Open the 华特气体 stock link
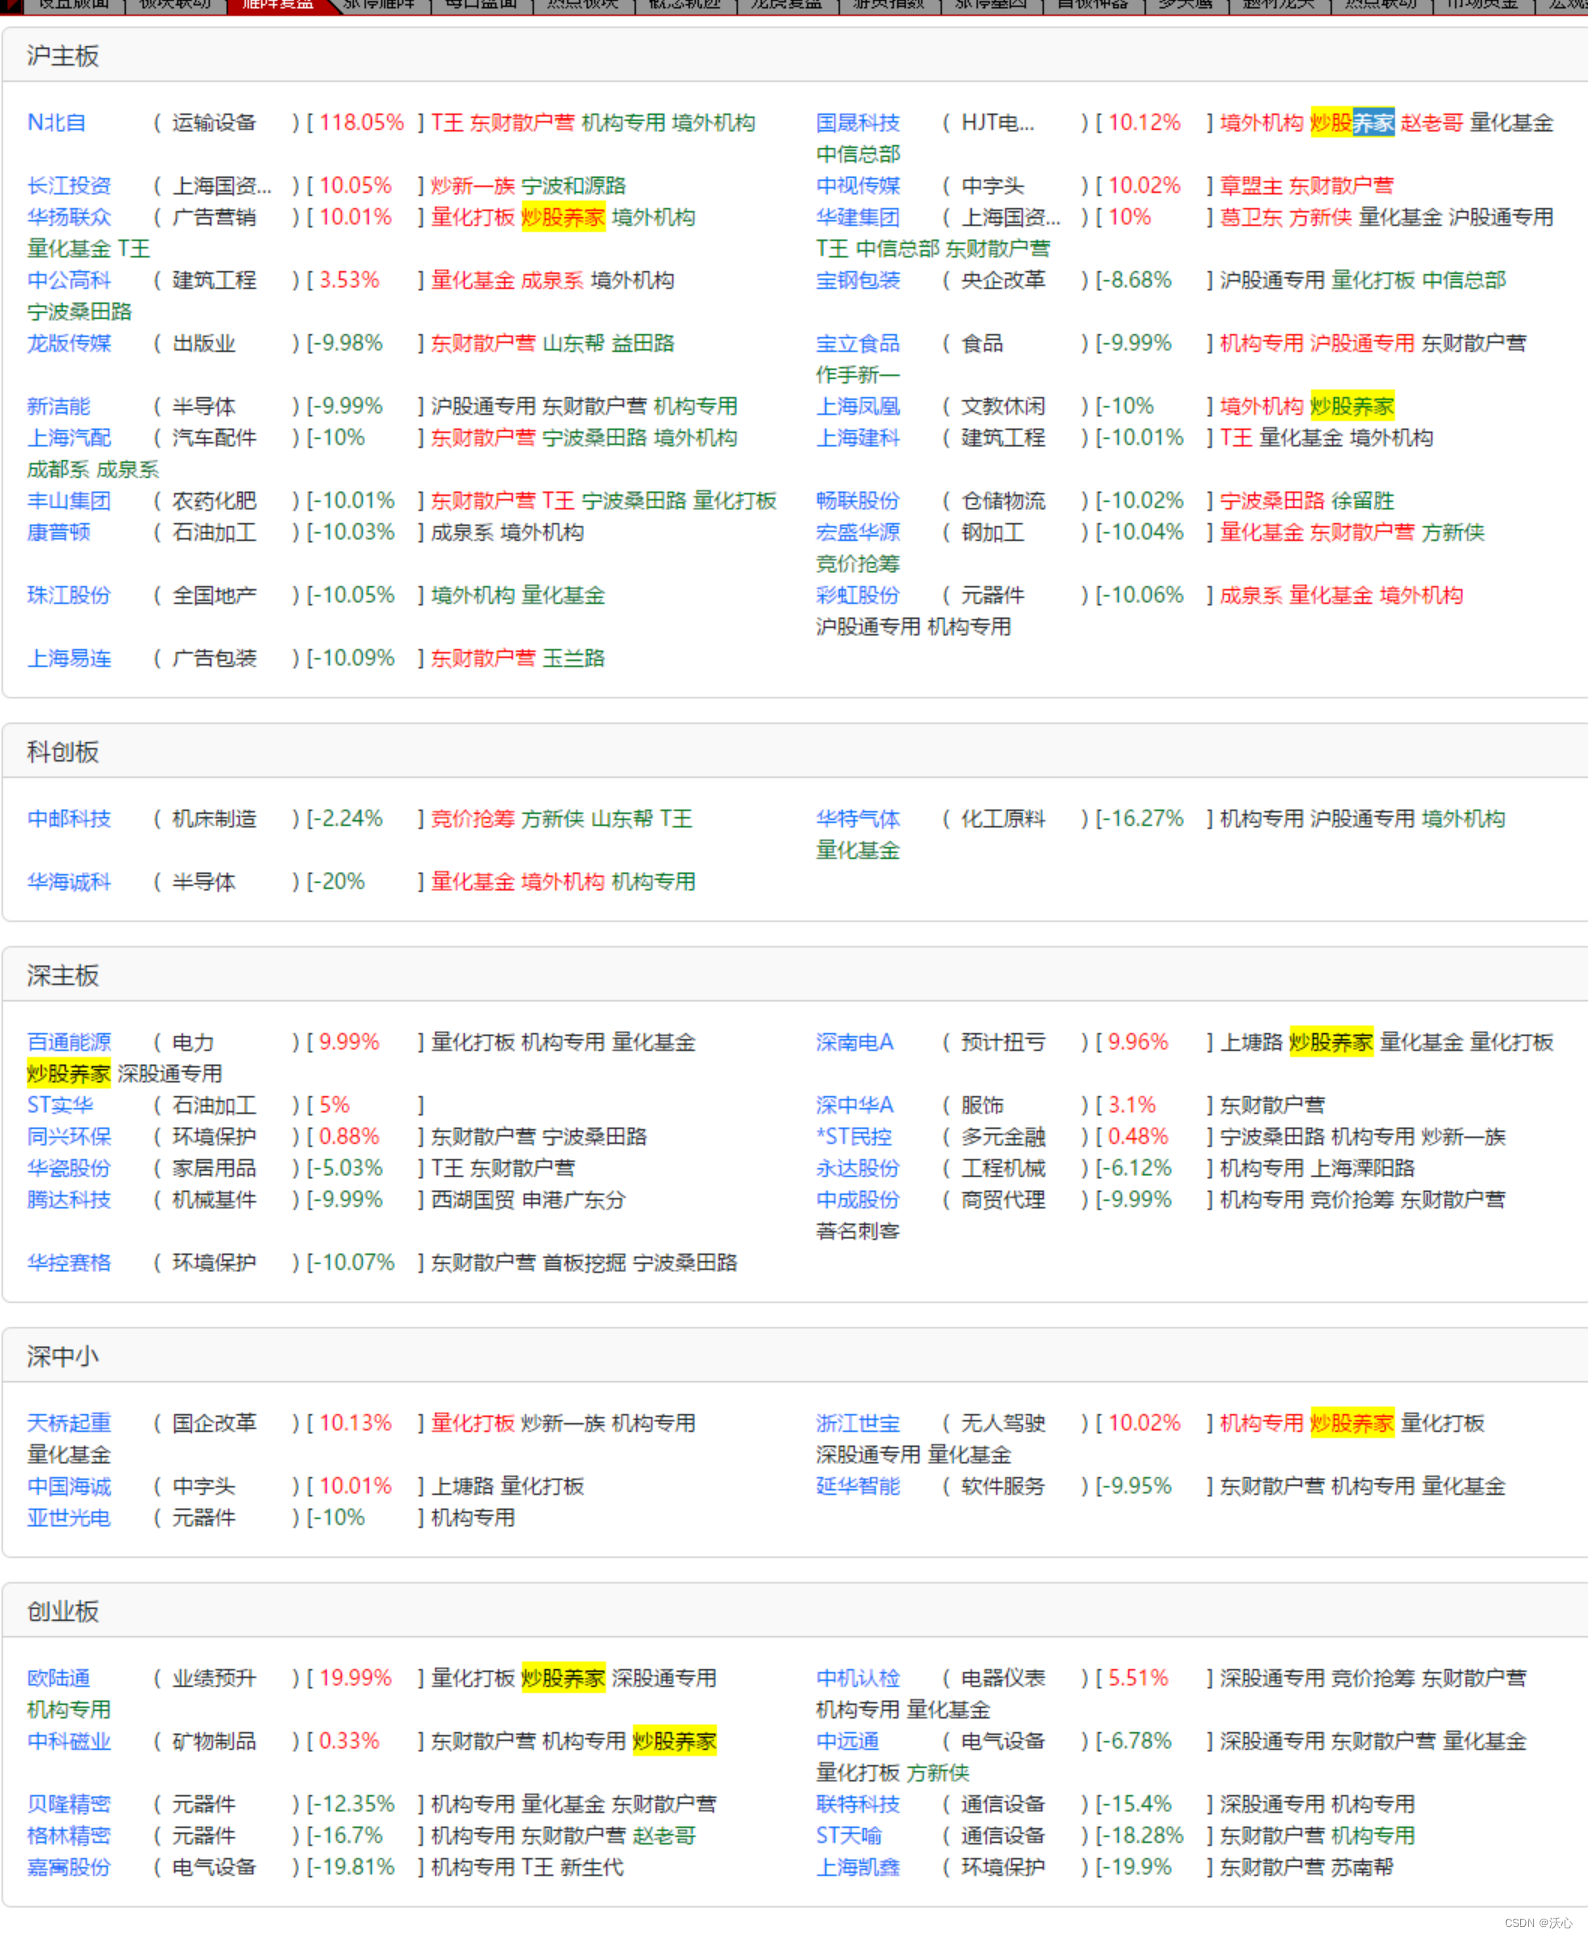Image resolution: width=1588 pixels, height=1938 pixels. pyautogui.click(x=858, y=819)
